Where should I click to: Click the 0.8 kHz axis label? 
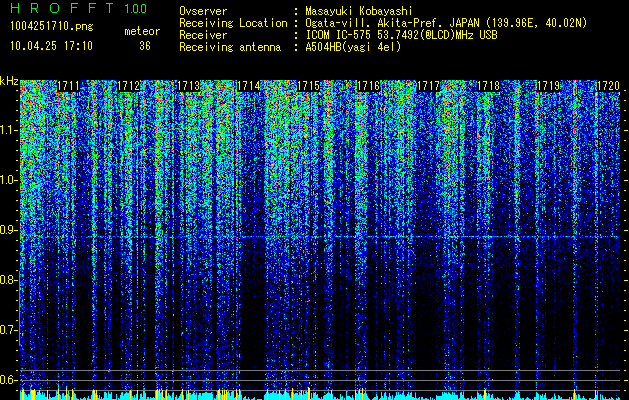point(7,280)
